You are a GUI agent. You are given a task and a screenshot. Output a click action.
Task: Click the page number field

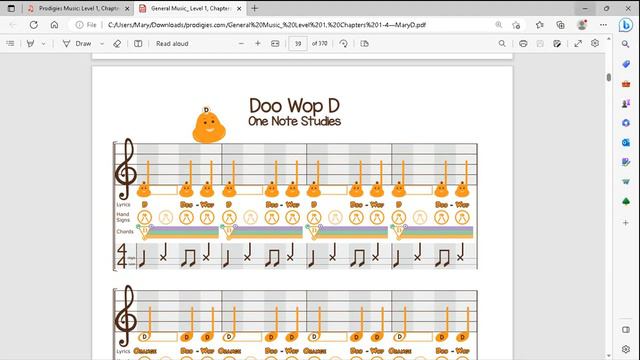coord(298,43)
